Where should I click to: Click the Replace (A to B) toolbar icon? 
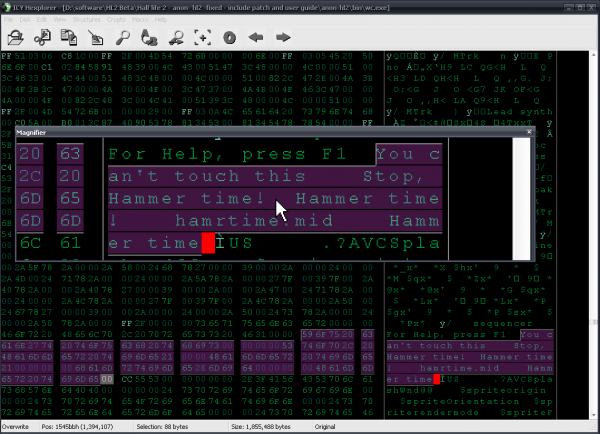149,38
